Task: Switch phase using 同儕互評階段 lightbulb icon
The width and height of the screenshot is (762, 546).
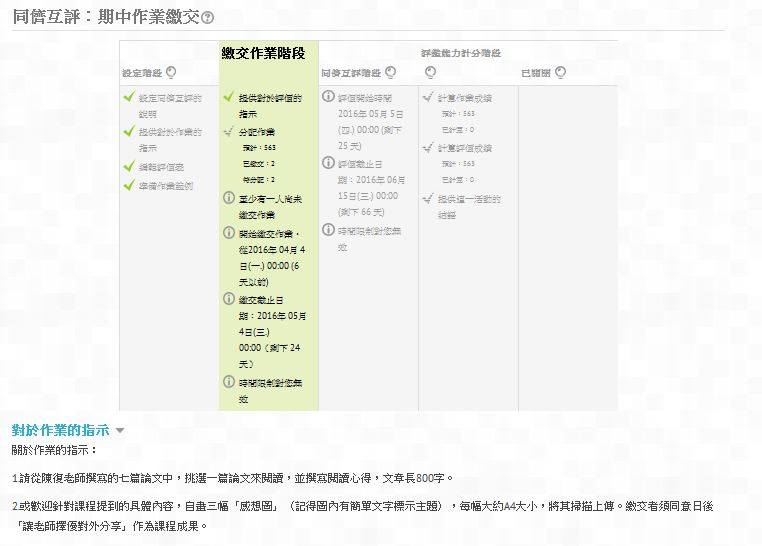Action: [x=391, y=72]
